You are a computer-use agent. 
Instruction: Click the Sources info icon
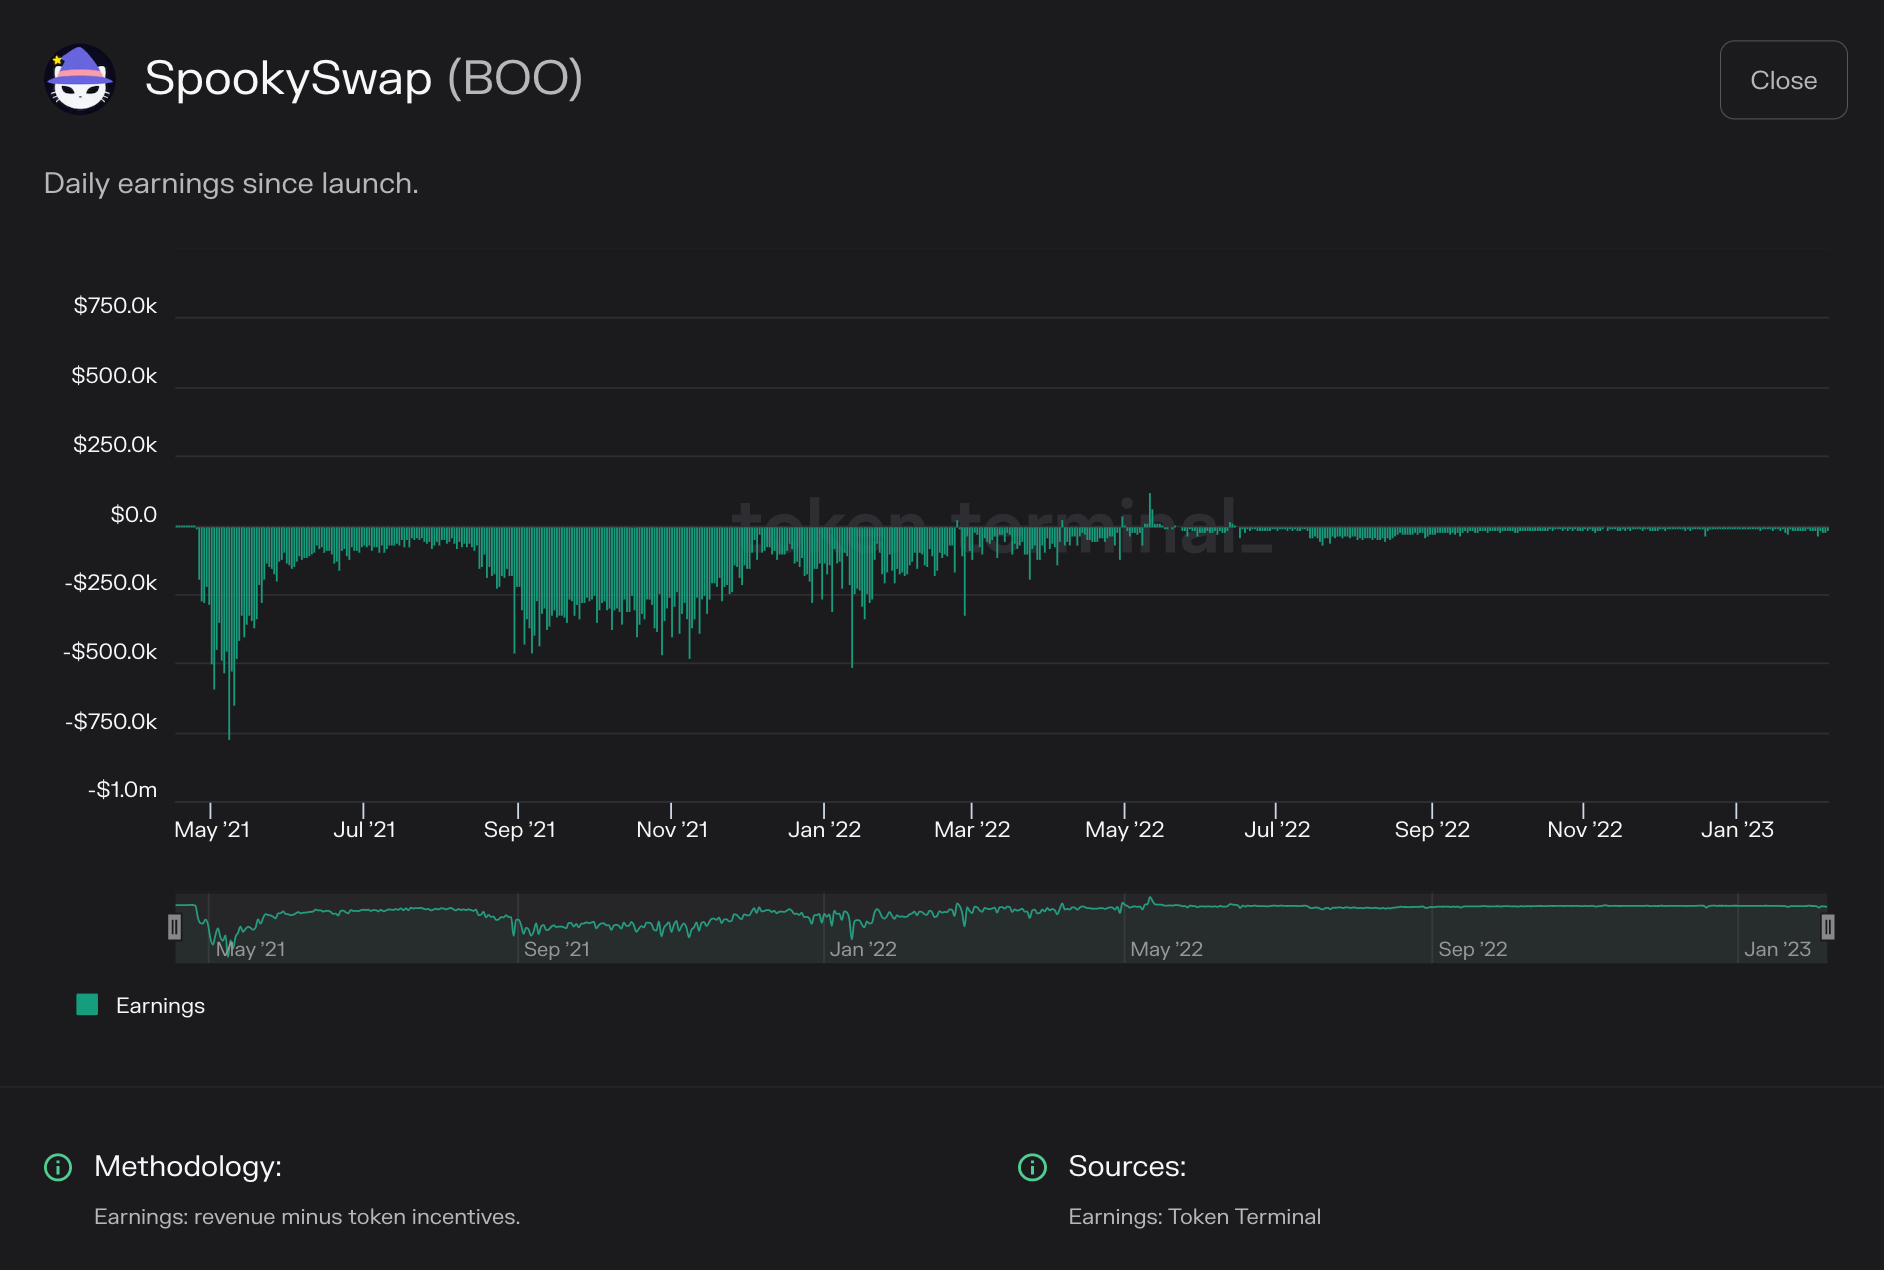pyautogui.click(x=1032, y=1167)
